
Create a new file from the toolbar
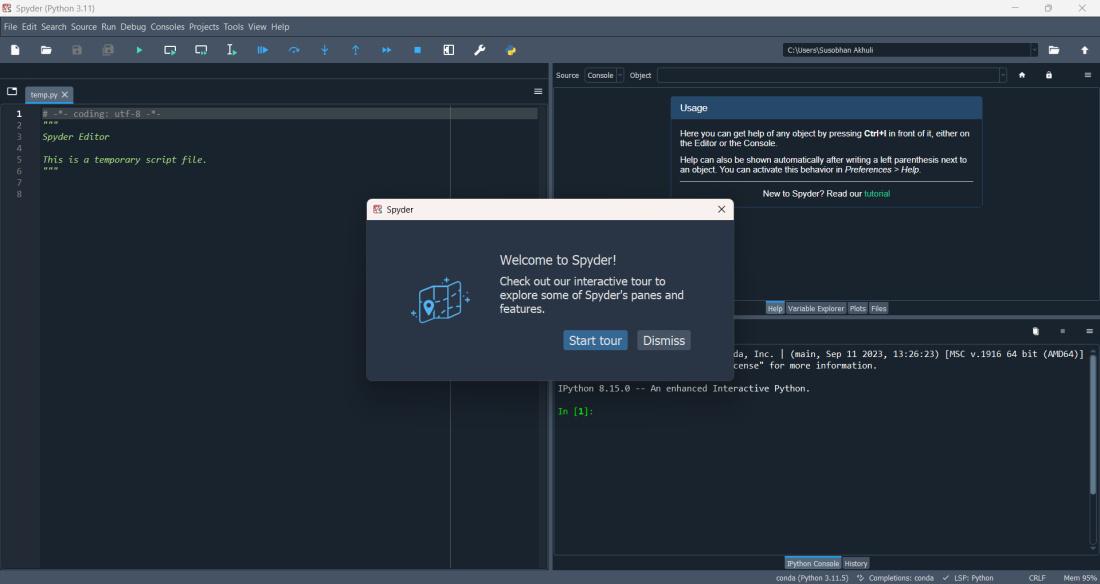(15, 50)
